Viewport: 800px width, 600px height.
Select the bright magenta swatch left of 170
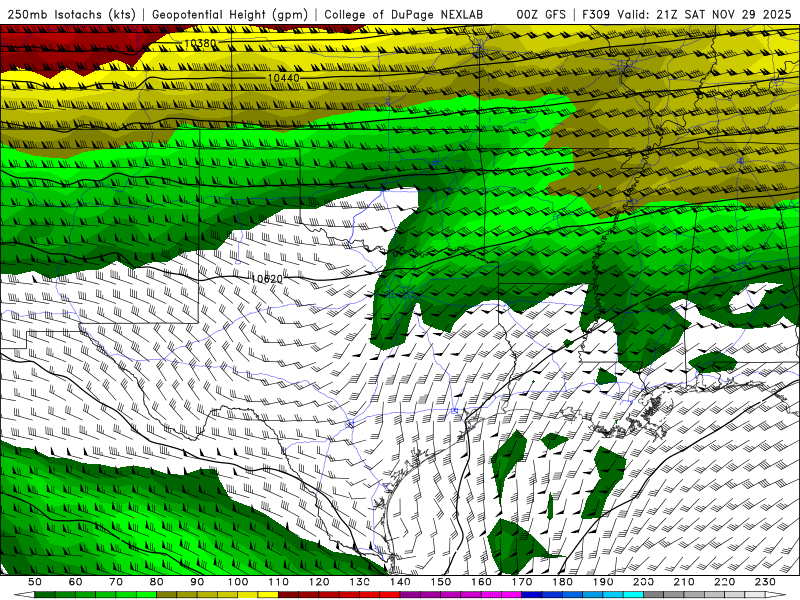click(x=511, y=595)
